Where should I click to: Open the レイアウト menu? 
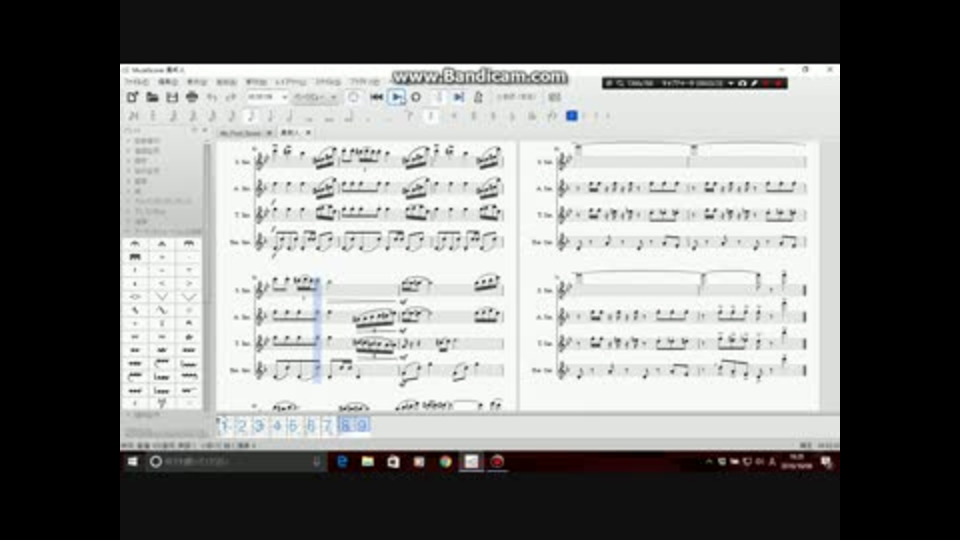point(291,82)
